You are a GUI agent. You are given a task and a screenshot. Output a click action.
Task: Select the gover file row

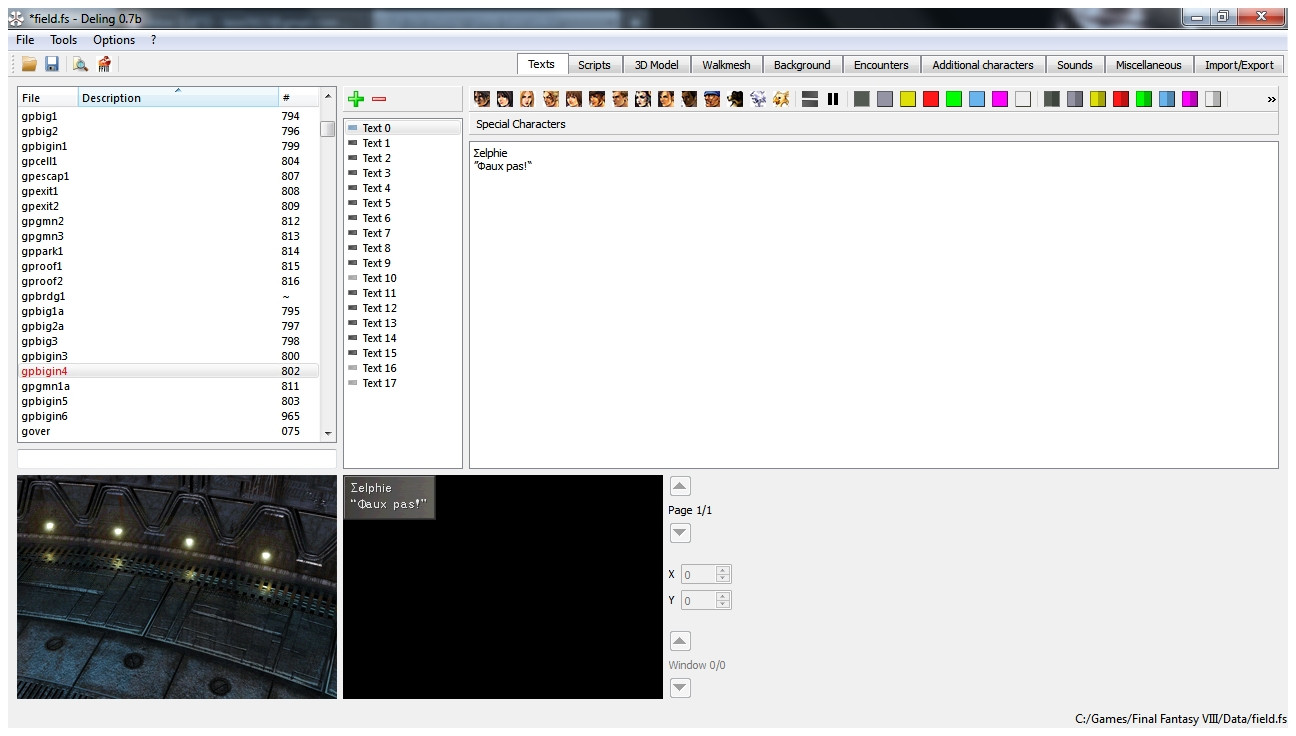pos(168,431)
